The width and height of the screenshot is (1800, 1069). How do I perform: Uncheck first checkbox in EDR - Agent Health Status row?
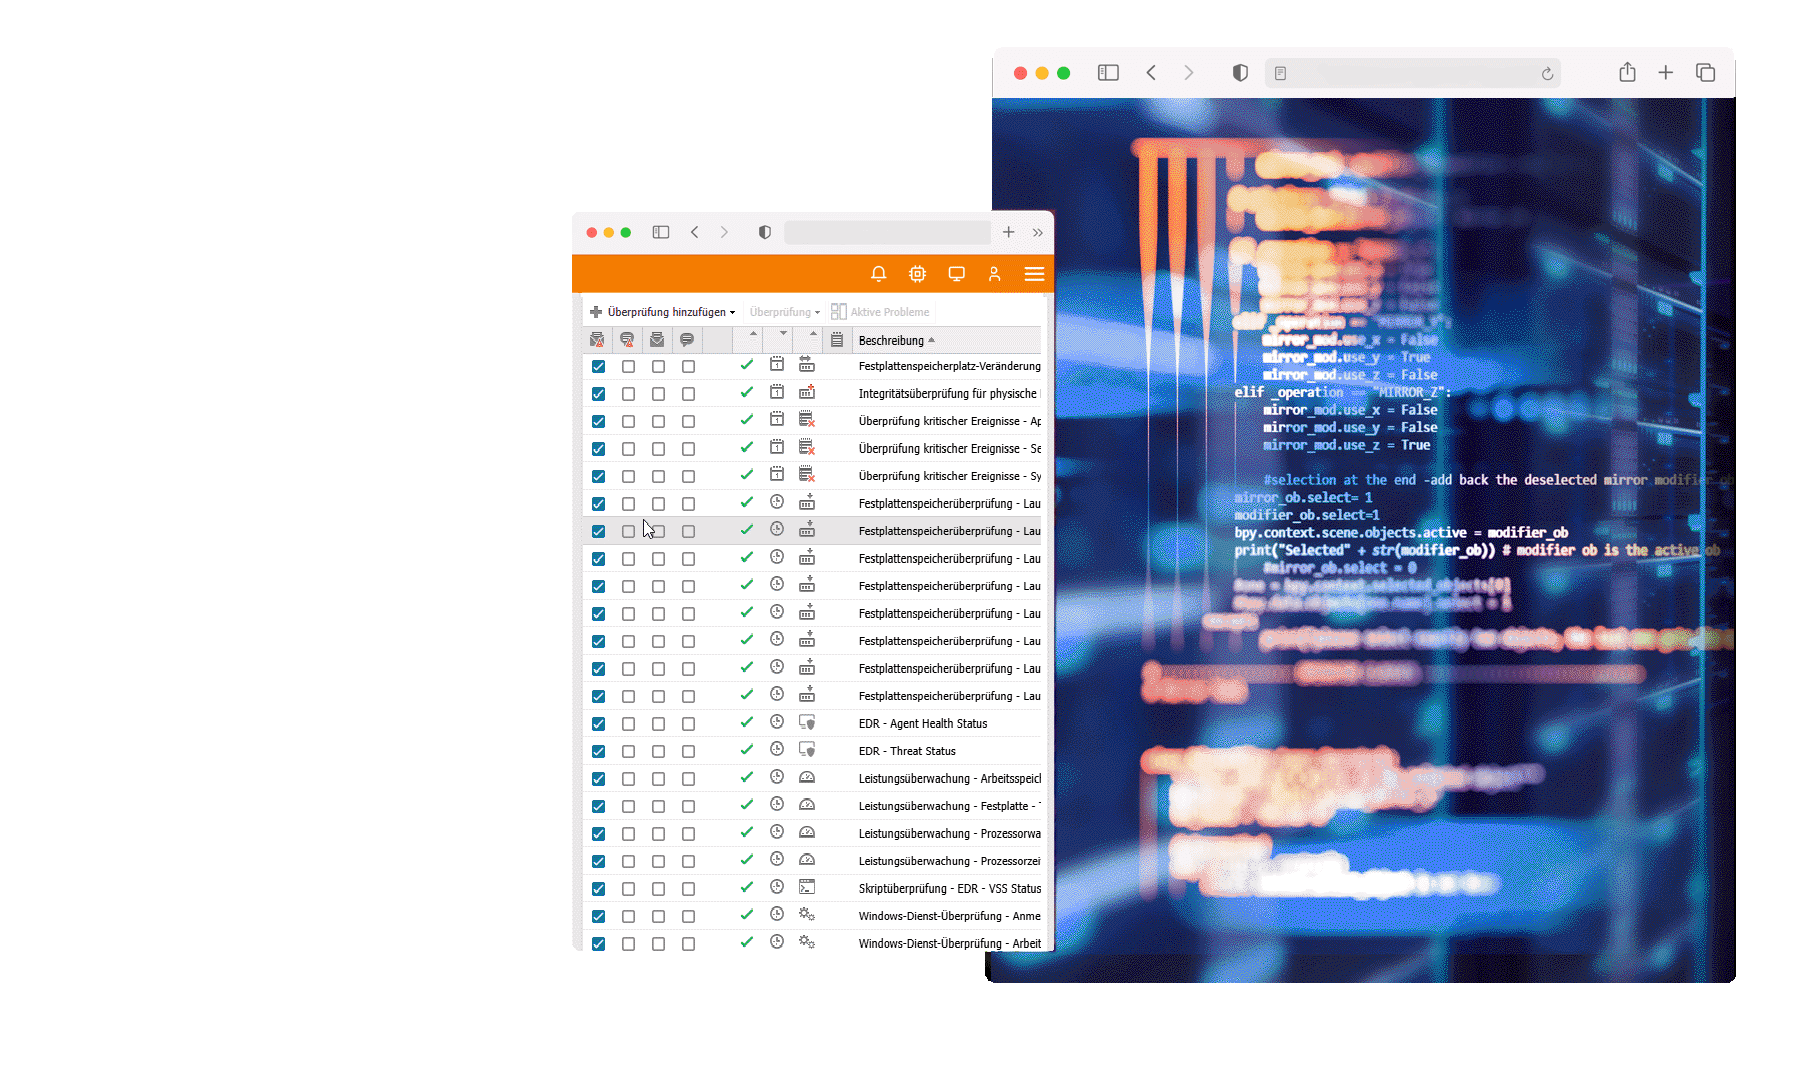tap(598, 724)
